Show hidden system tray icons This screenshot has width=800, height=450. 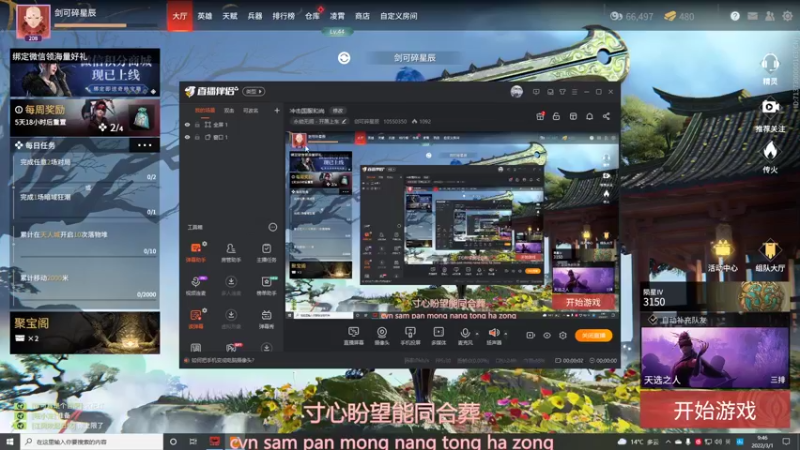pyautogui.click(x=668, y=442)
